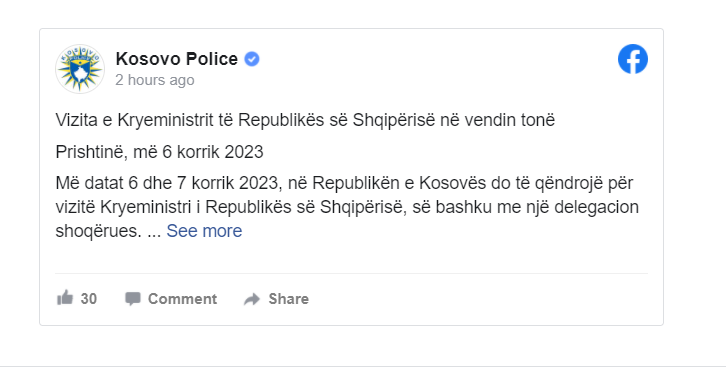
Task: Click the blue verified badge checkmark
Action: 252,59
